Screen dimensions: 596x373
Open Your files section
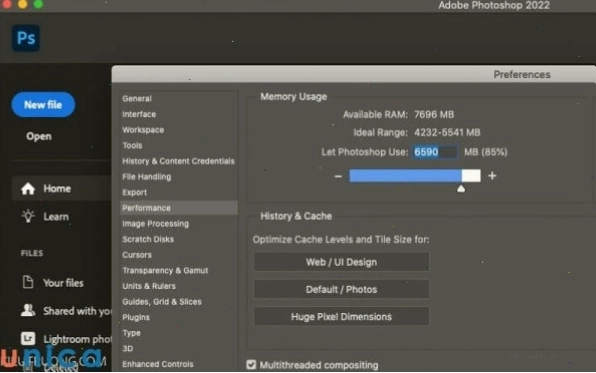click(x=63, y=283)
